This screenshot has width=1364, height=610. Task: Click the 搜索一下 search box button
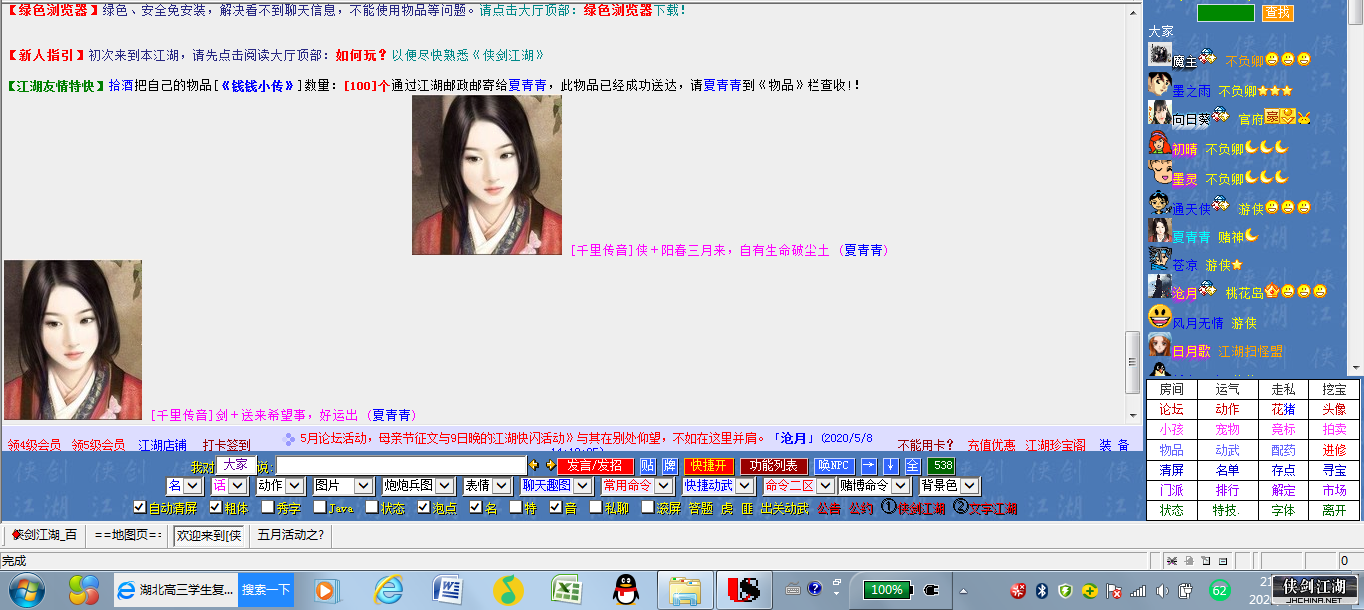coord(266,590)
